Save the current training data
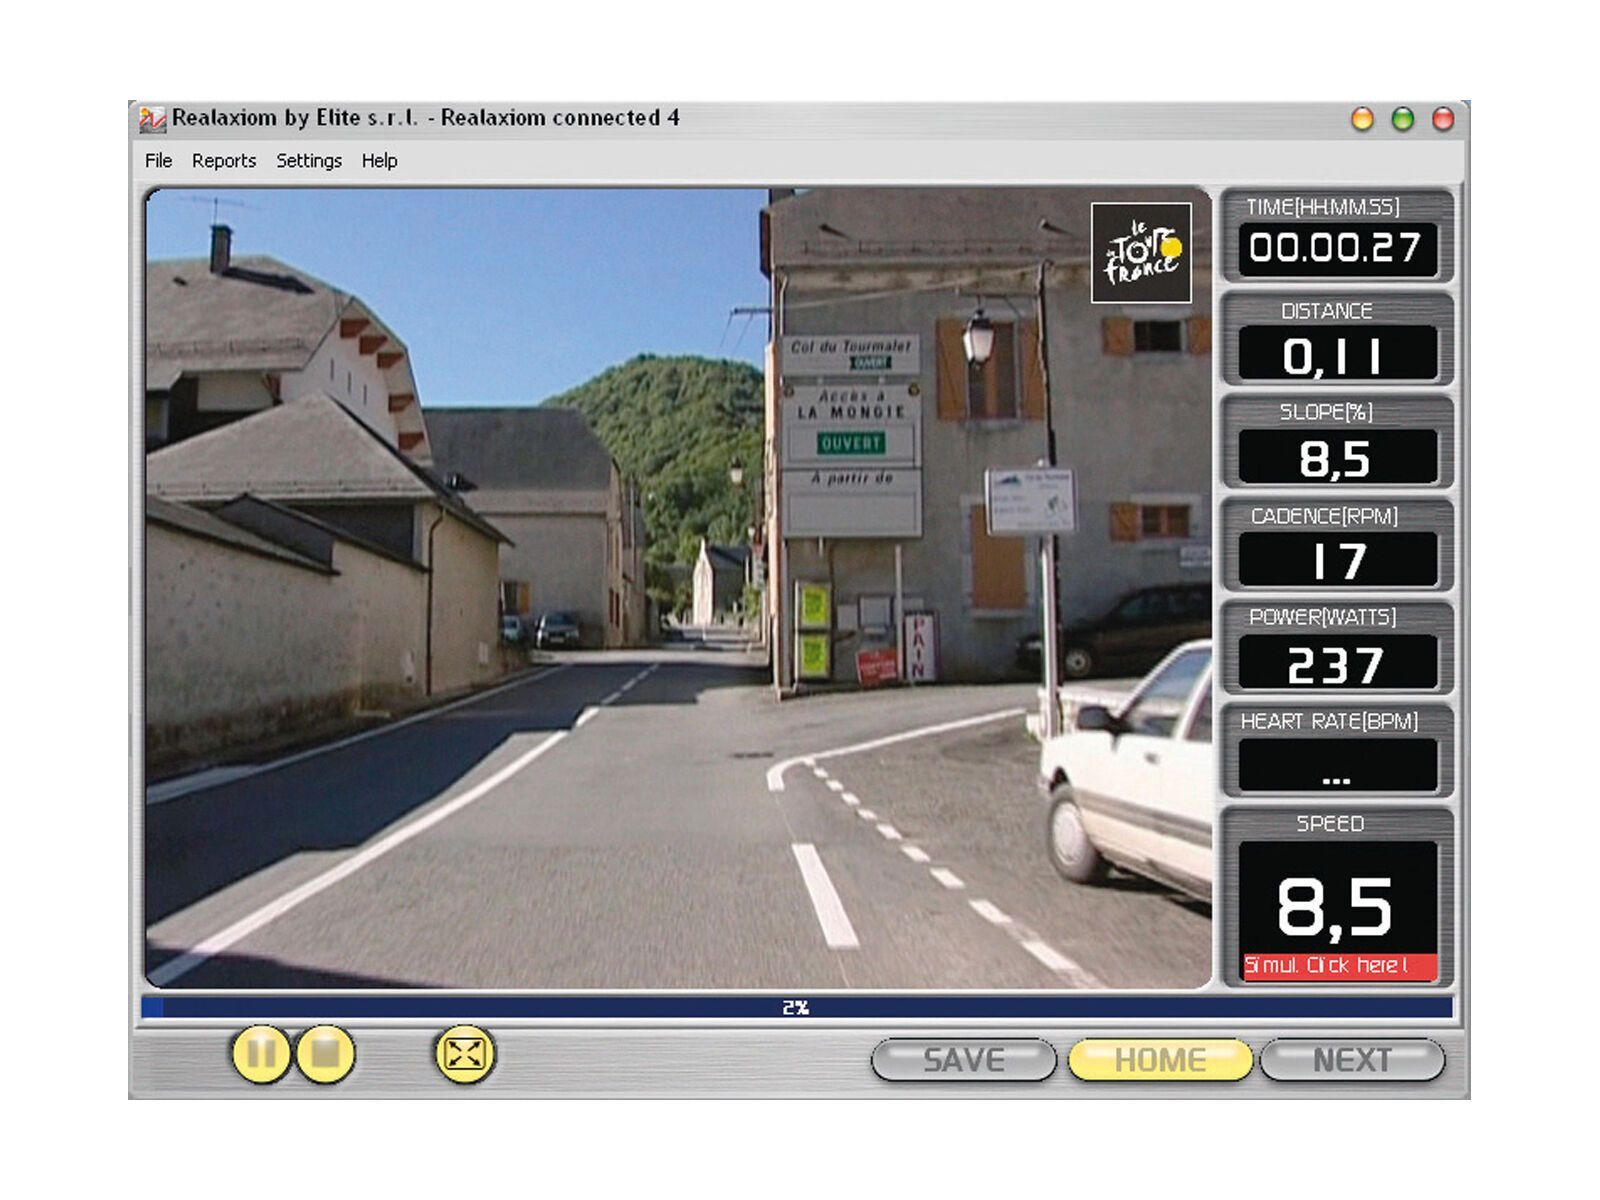The height and width of the screenshot is (1200, 1600). (962, 1058)
